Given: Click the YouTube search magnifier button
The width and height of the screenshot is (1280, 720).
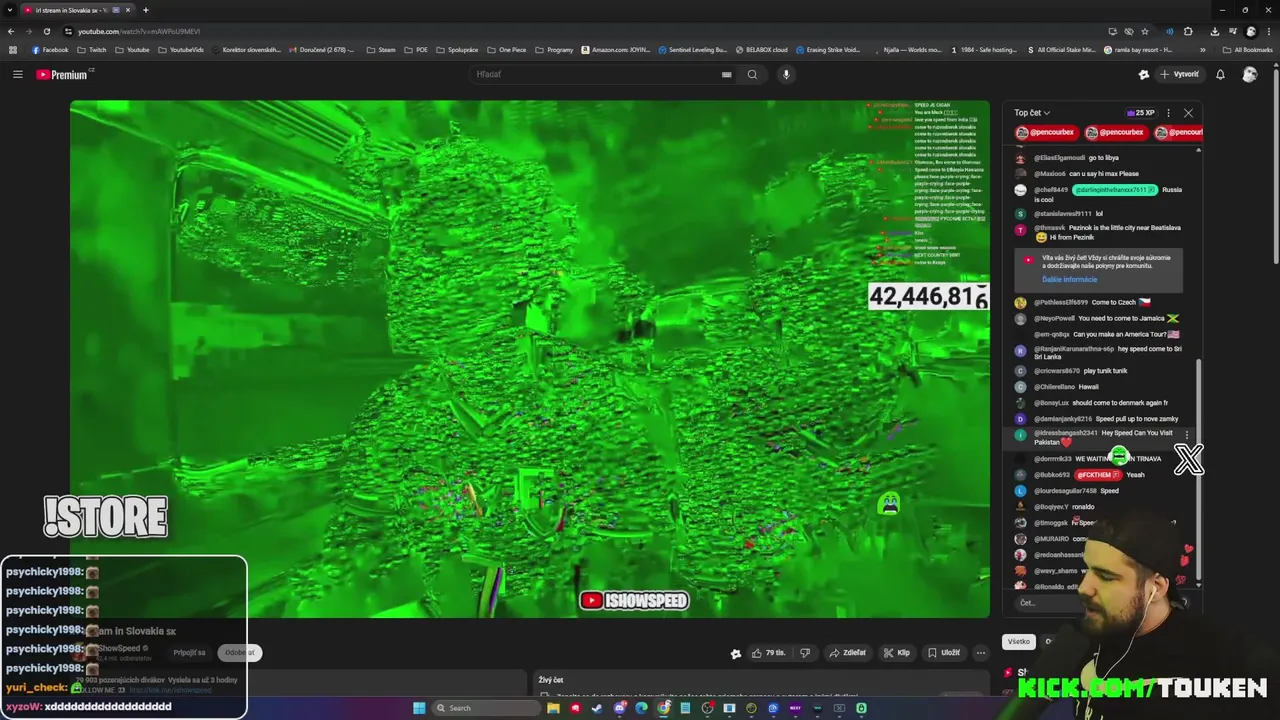Looking at the screenshot, I should [x=752, y=74].
